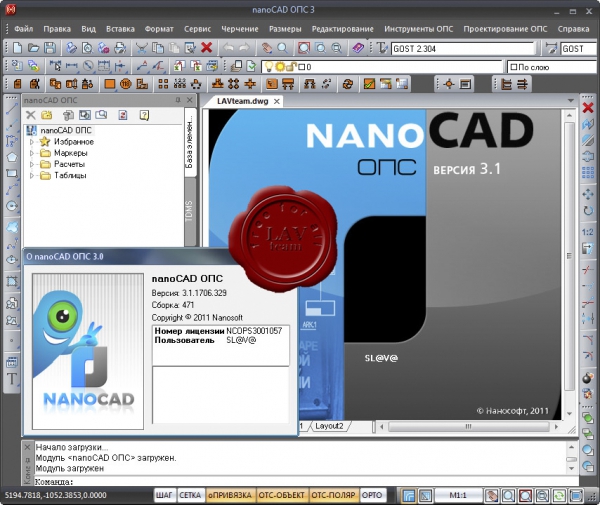The height and width of the screenshot is (505, 600).
Task: Select the nanoCAD ОПС root tree item
Action: tap(66, 130)
